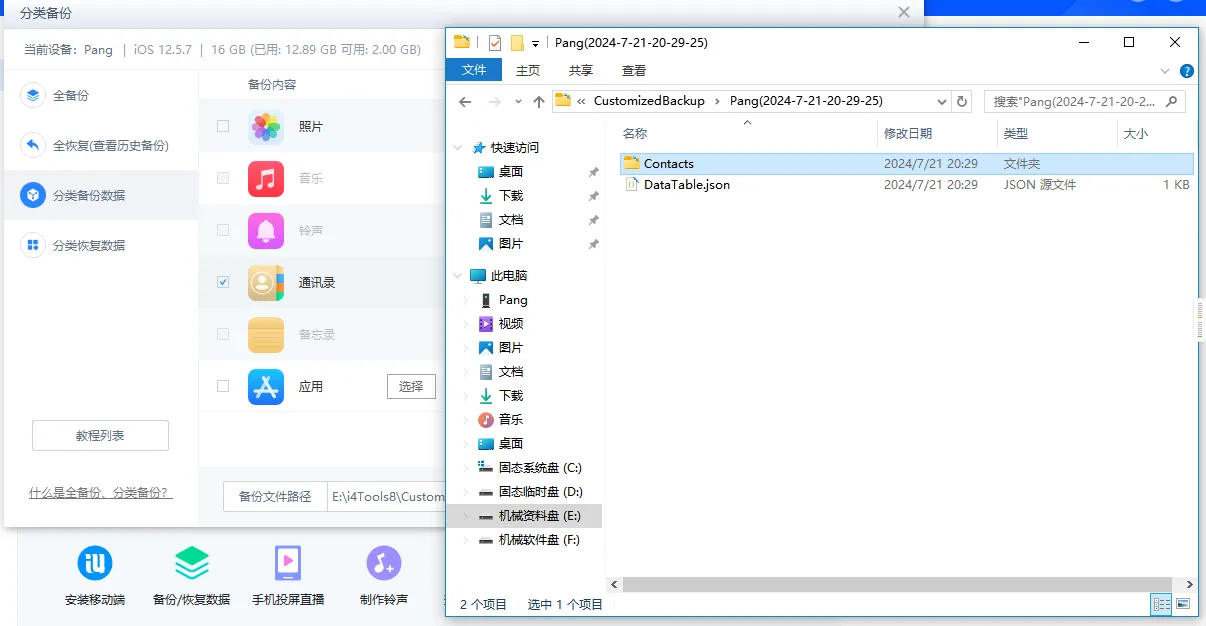Expand 固态系统盘 (C:) drive node
This screenshot has height=626, width=1206.
tap(465, 468)
